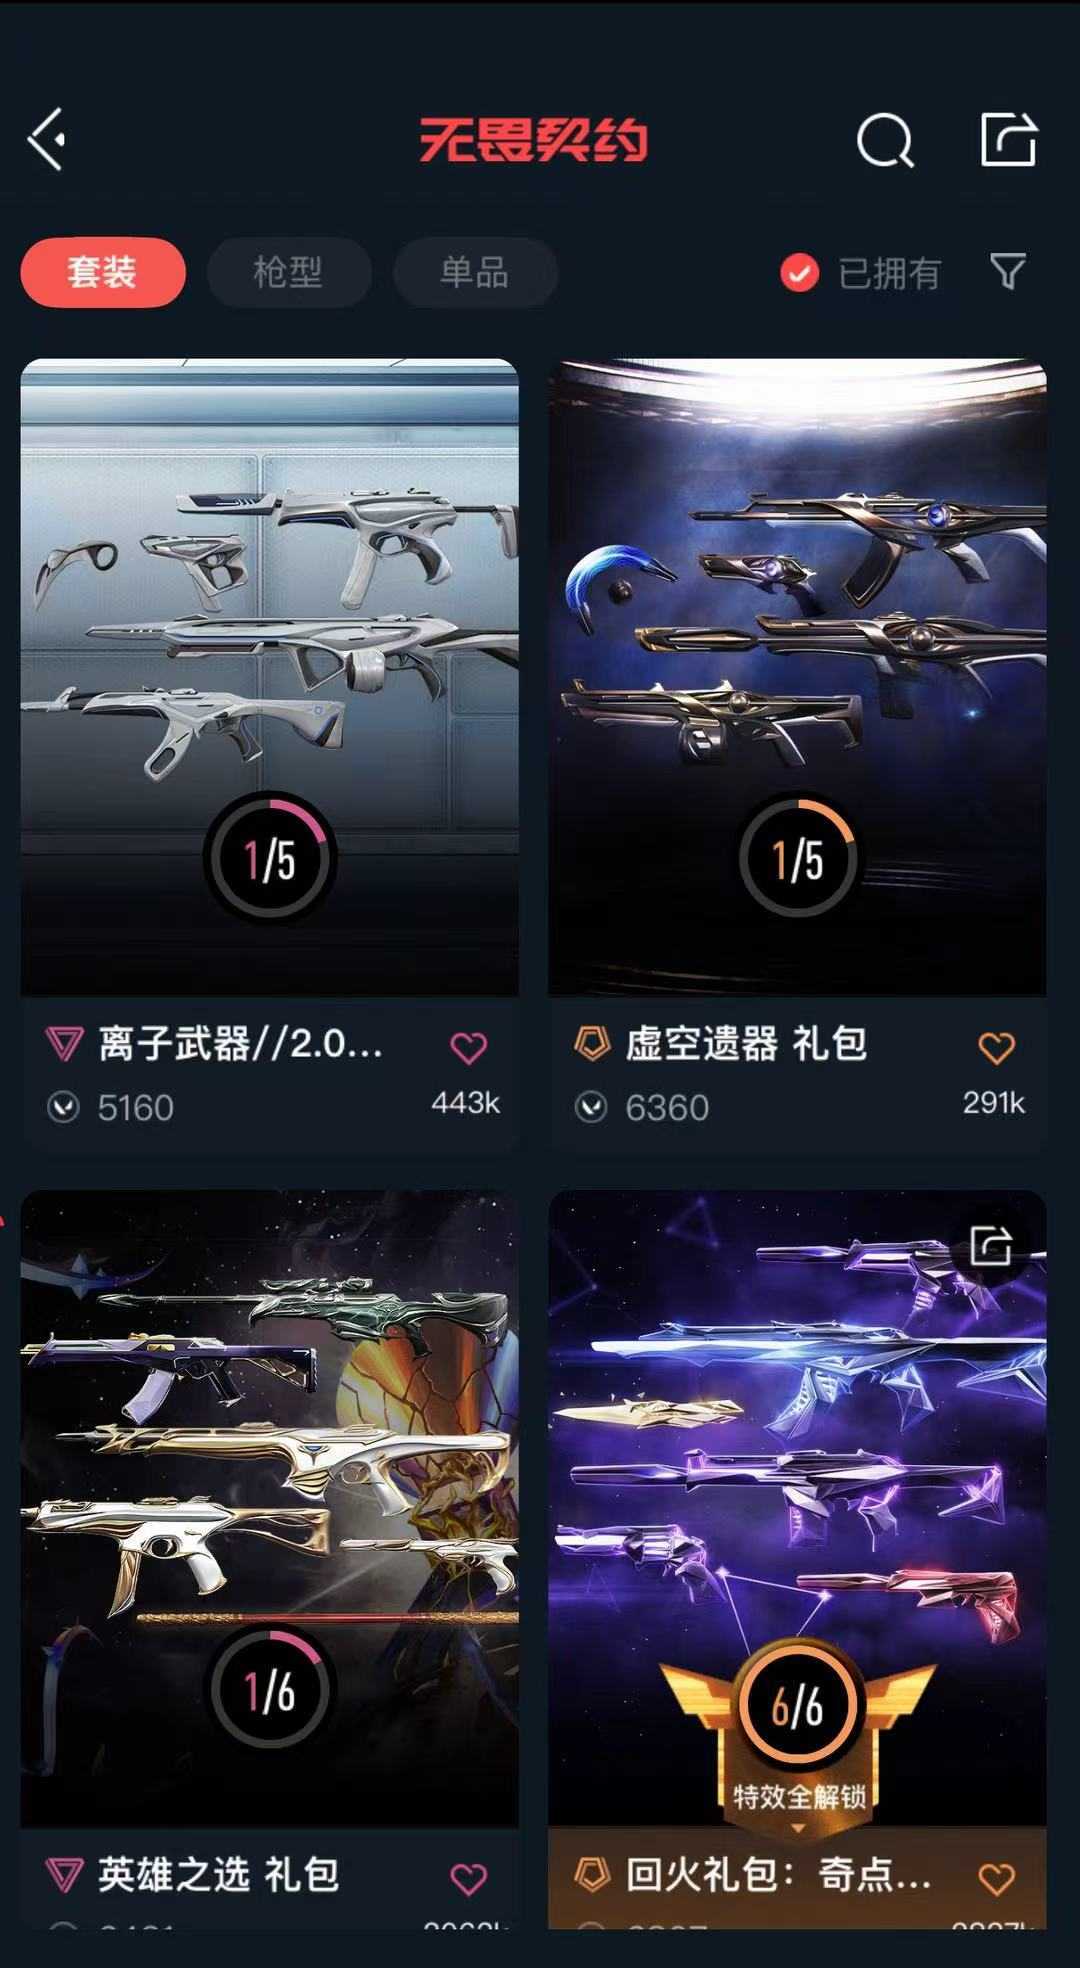The width and height of the screenshot is (1080, 1968).
Task: Expand the 特效全解锁 badge arrow
Action: click(x=798, y=1828)
